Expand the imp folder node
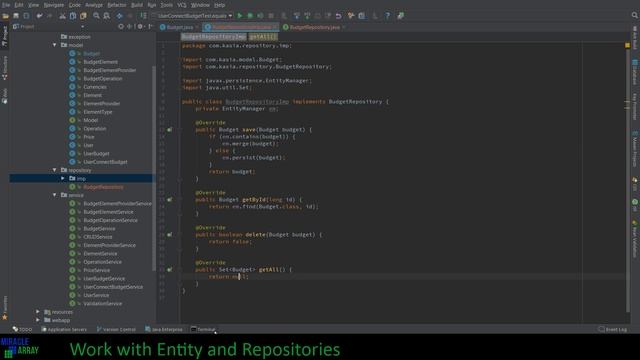Screen dimensions: 640x360 point(63,178)
